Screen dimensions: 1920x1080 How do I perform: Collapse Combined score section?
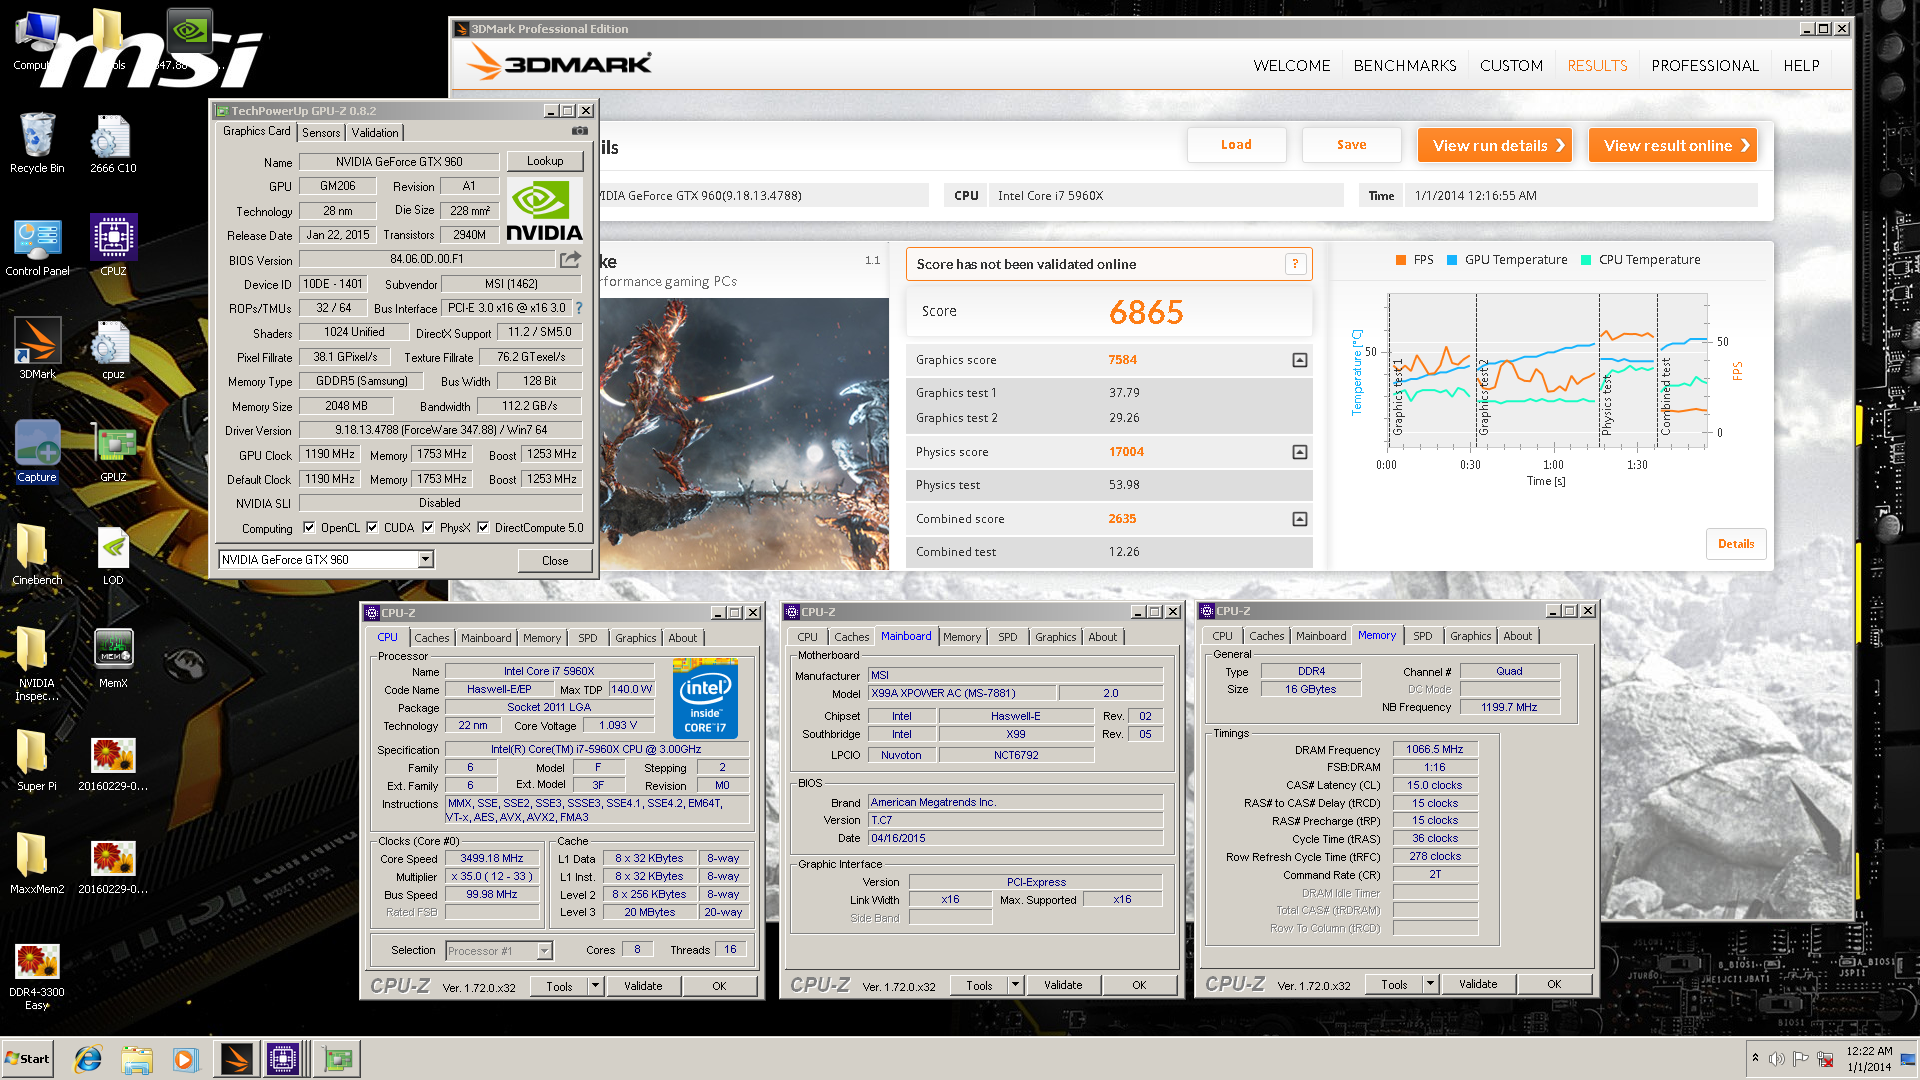point(1300,519)
